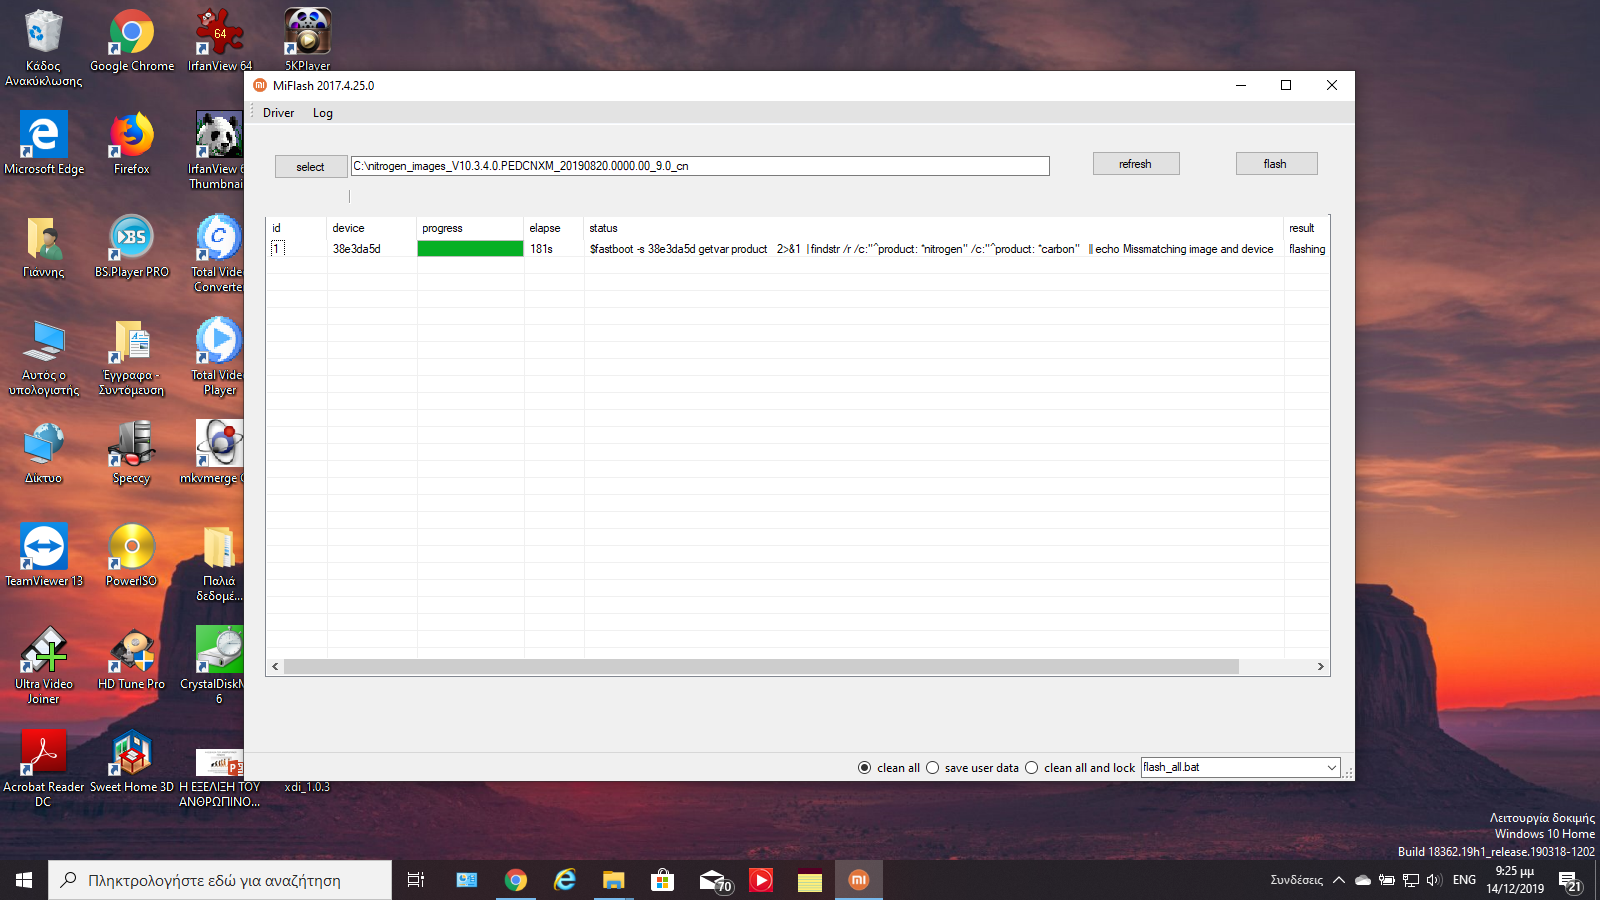Click the '181s' elapse cell
The height and width of the screenshot is (900, 1600).
(x=541, y=249)
